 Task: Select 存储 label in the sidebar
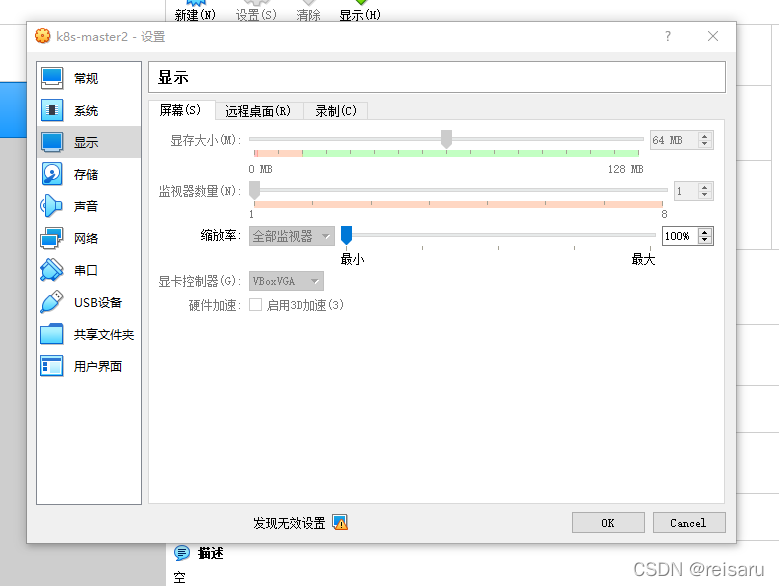coord(86,174)
